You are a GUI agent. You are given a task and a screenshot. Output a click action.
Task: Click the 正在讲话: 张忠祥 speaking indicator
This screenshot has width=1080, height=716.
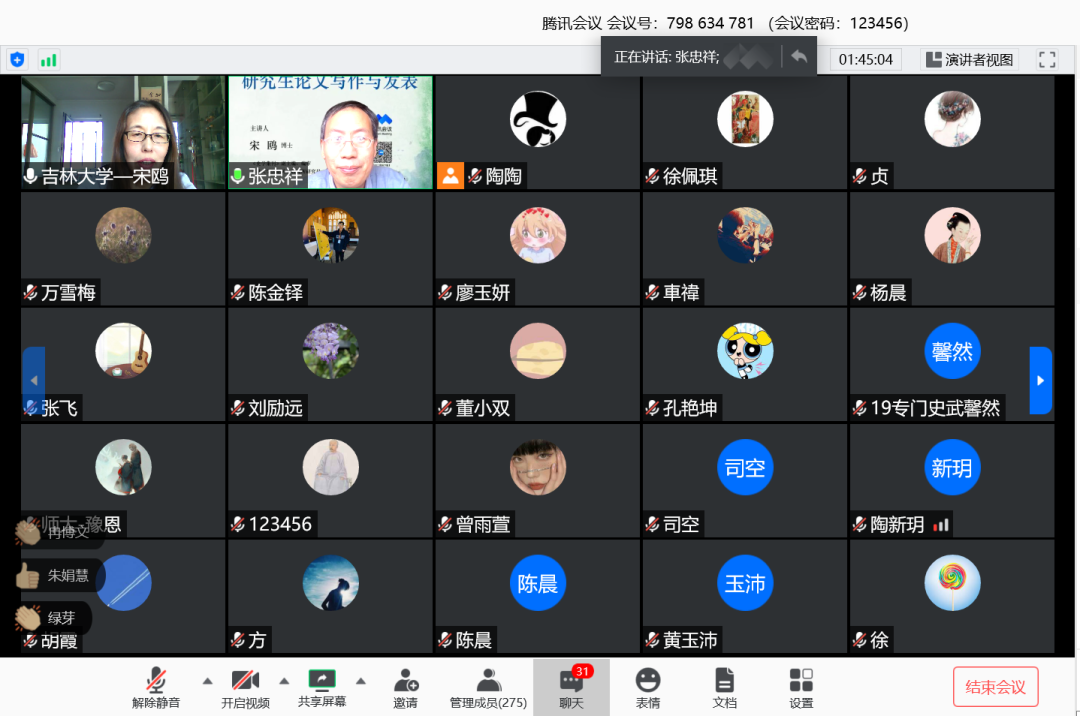click(x=666, y=57)
